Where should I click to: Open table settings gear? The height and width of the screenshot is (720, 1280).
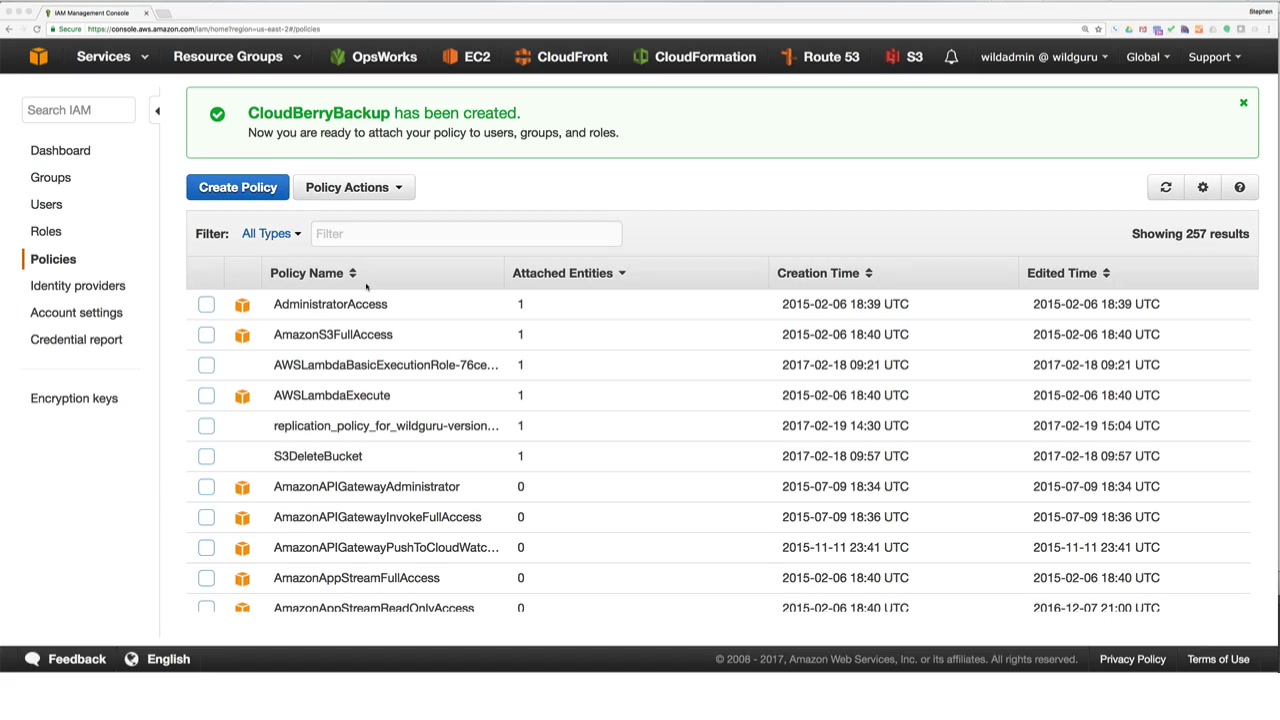pyautogui.click(x=1203, y=187)
